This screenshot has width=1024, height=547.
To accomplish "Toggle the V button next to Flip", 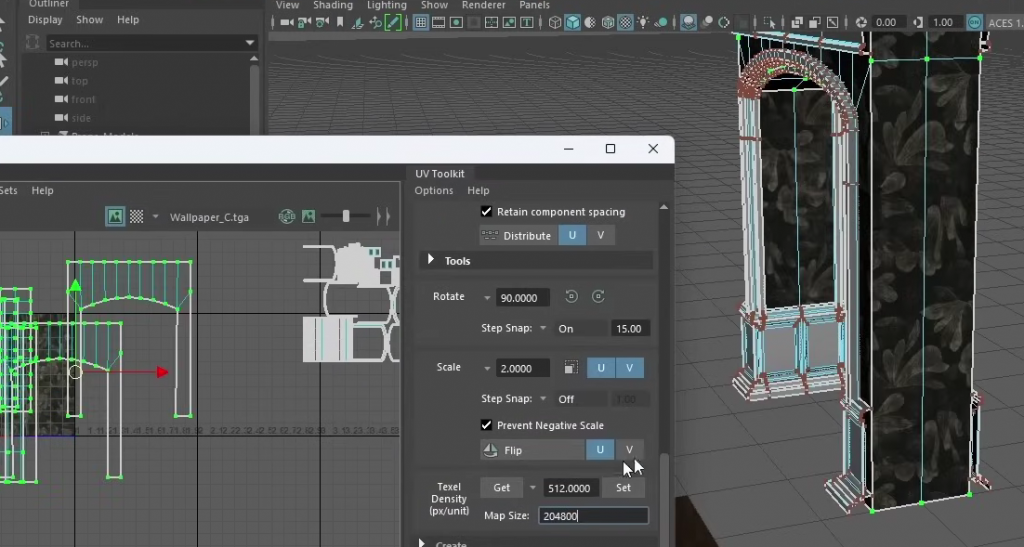I will click(629, 450).
